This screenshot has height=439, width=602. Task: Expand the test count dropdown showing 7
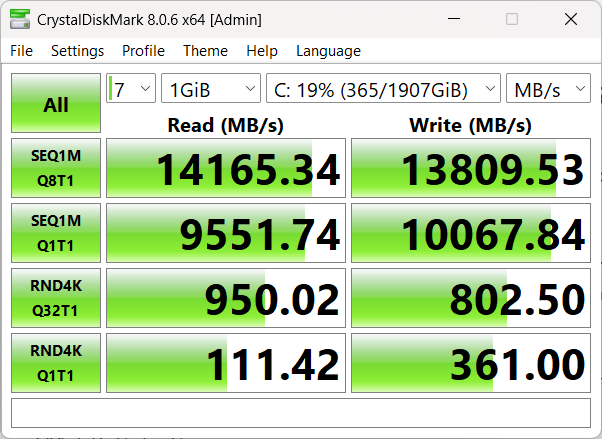pos(131,88)
